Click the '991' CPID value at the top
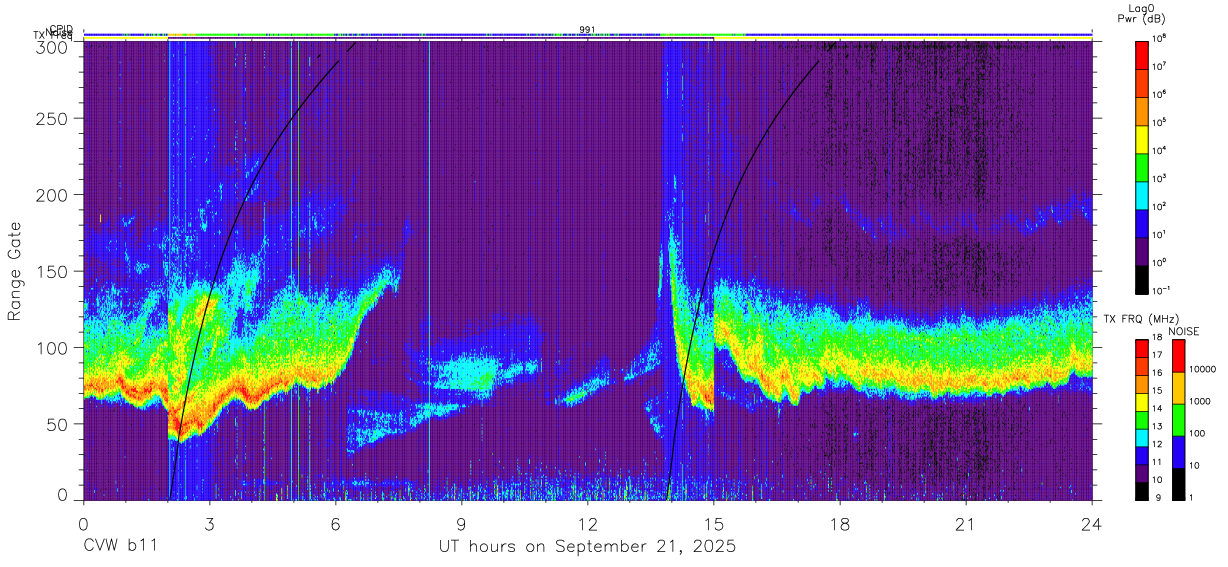The height and width of the screenshot is (567, 1228). pos(587,30)
